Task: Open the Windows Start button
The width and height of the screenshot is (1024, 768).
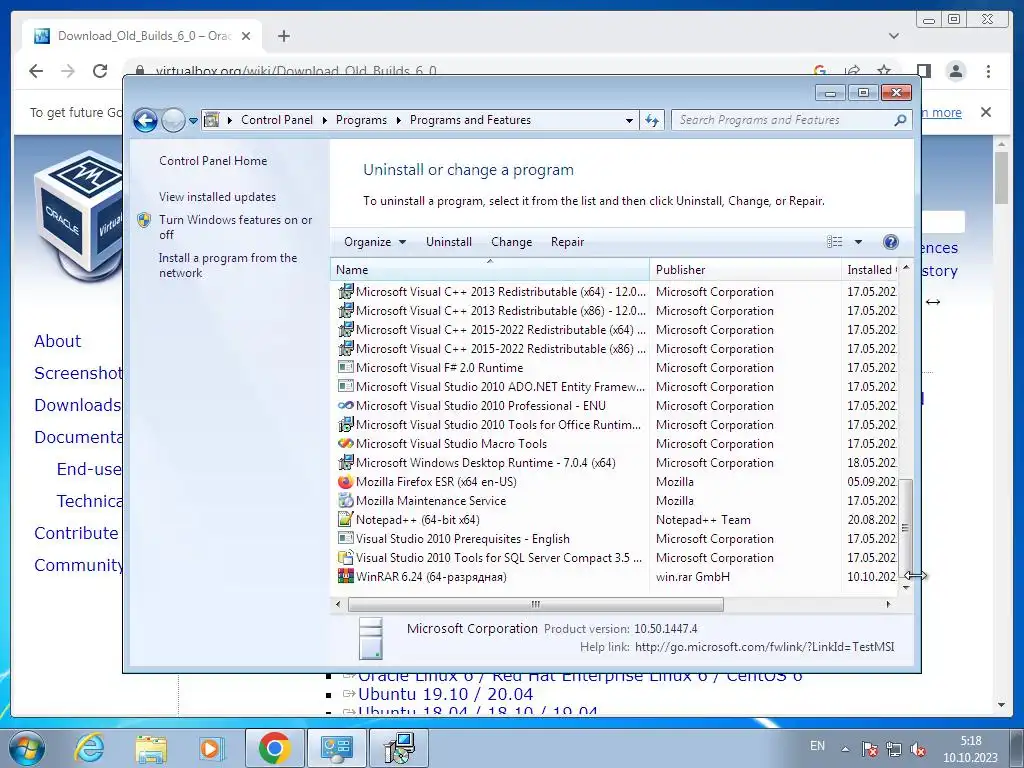Action: [x=26, y=748]
